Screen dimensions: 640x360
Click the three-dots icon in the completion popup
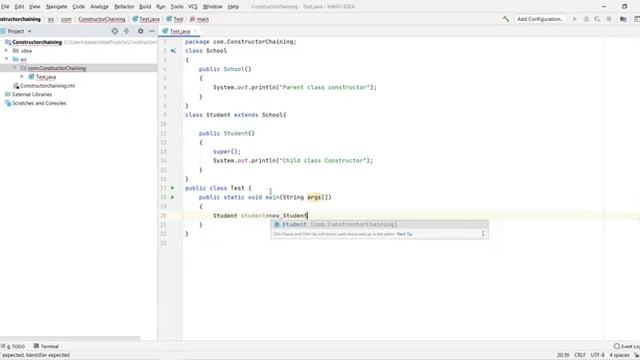click(x=483, y=234)
